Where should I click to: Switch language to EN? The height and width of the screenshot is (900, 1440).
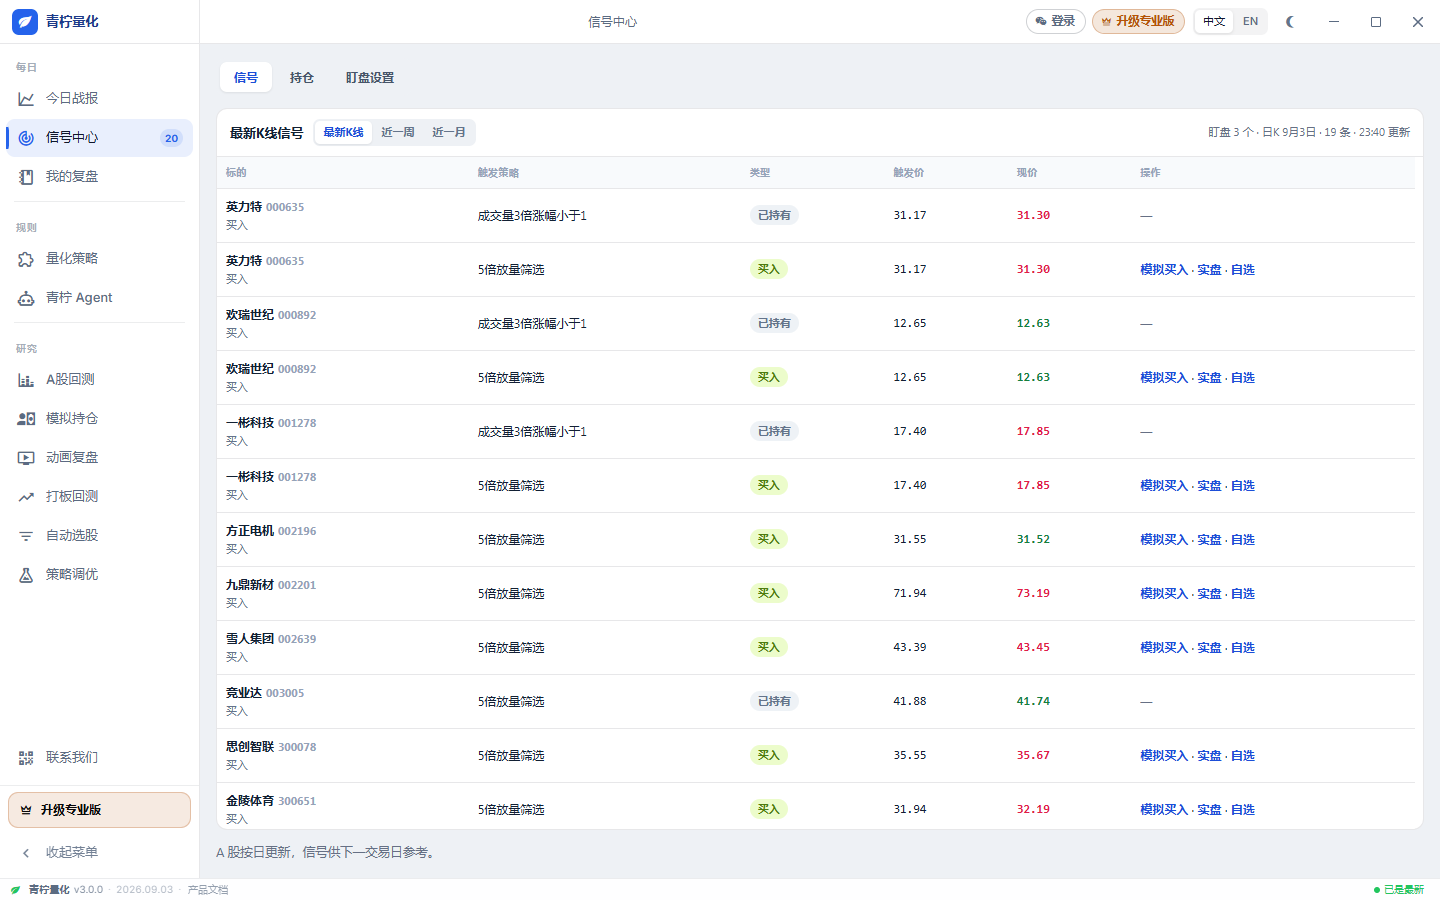1250,21
